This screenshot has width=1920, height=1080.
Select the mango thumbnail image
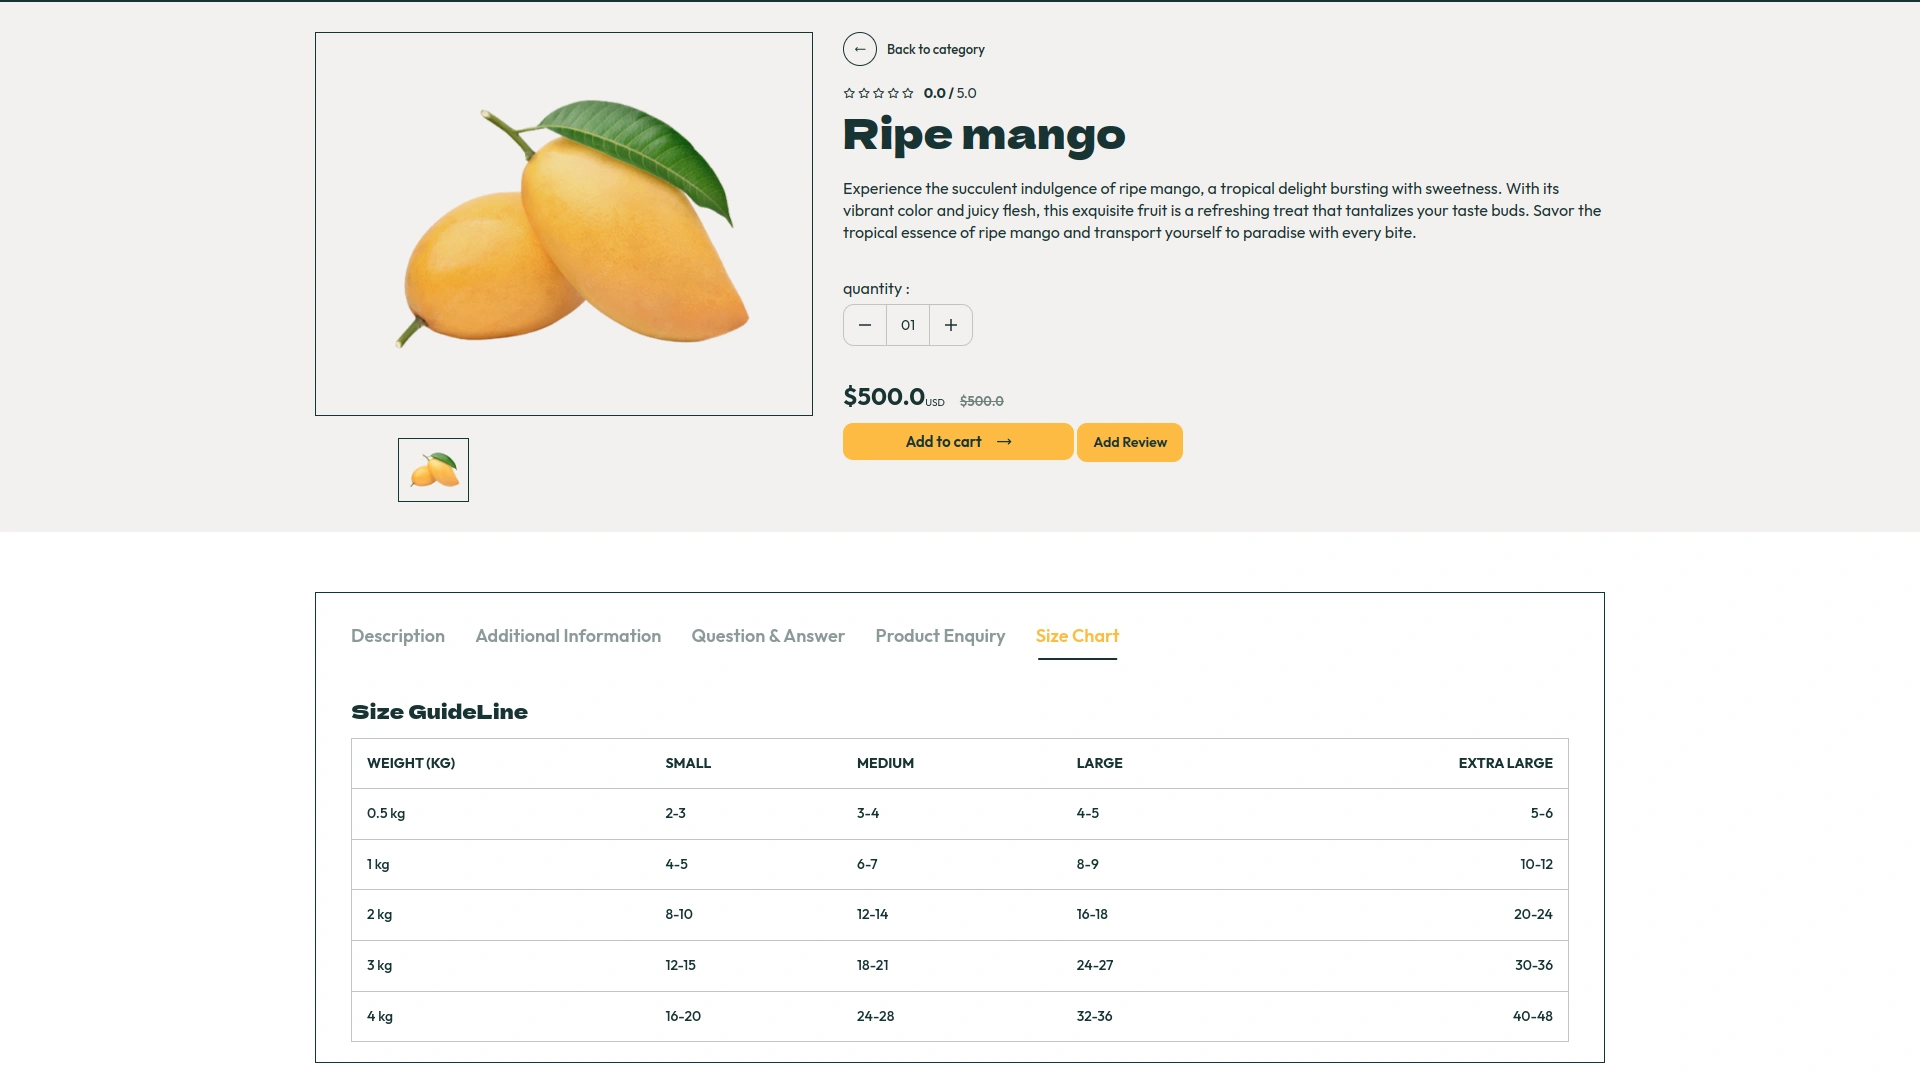point(433,470)
